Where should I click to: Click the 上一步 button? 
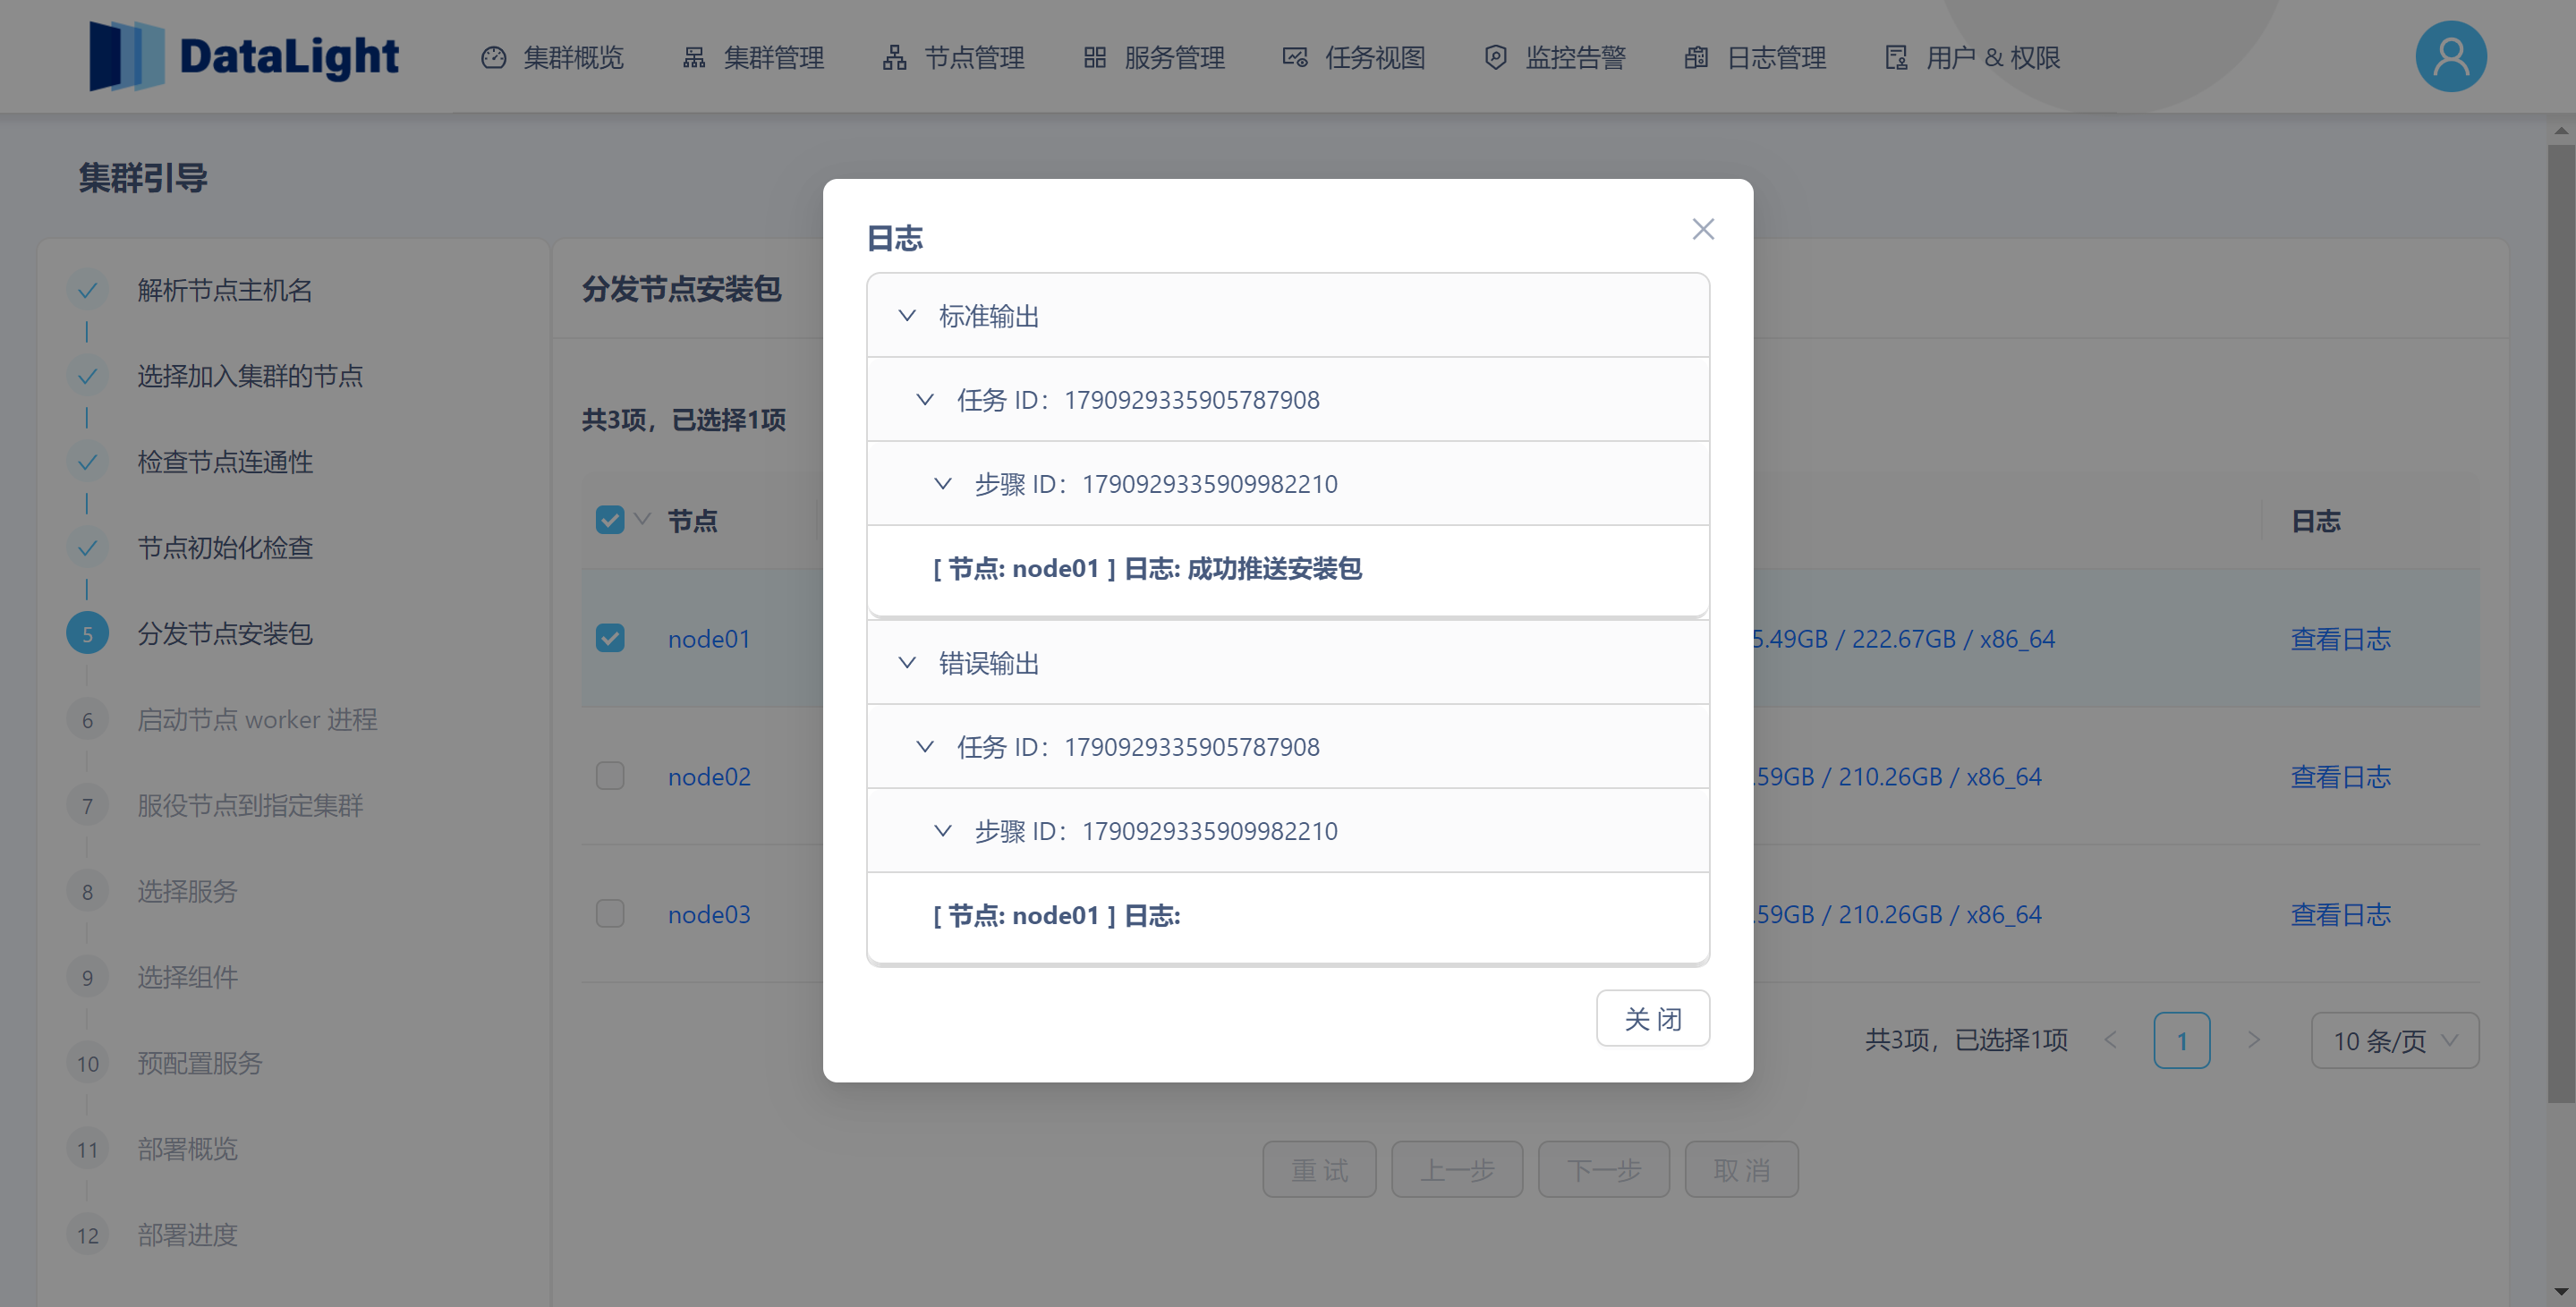click(1457, 1170)
